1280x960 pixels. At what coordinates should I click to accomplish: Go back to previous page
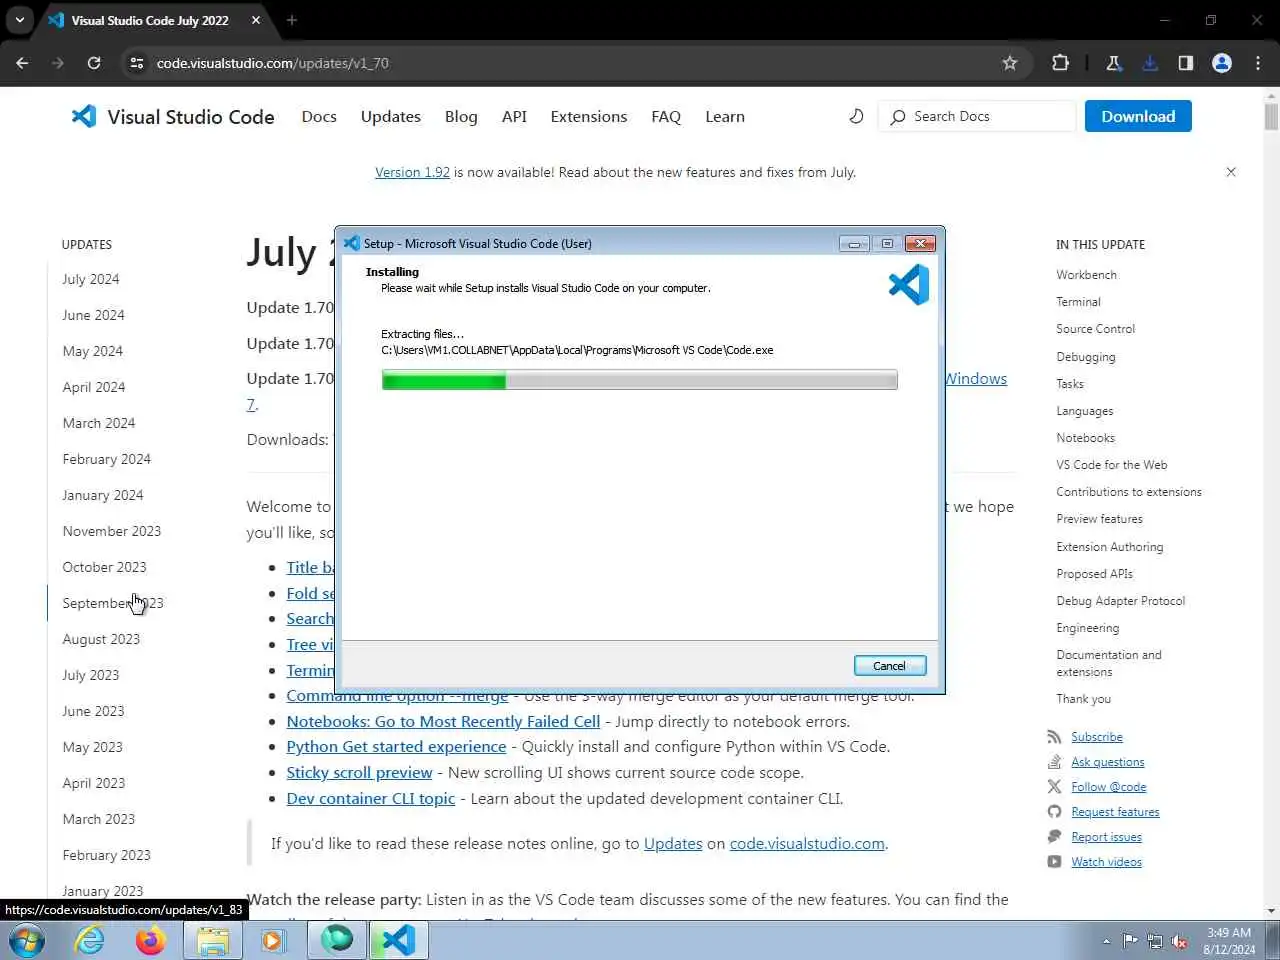pyautogui.click(x=23, y=63)
